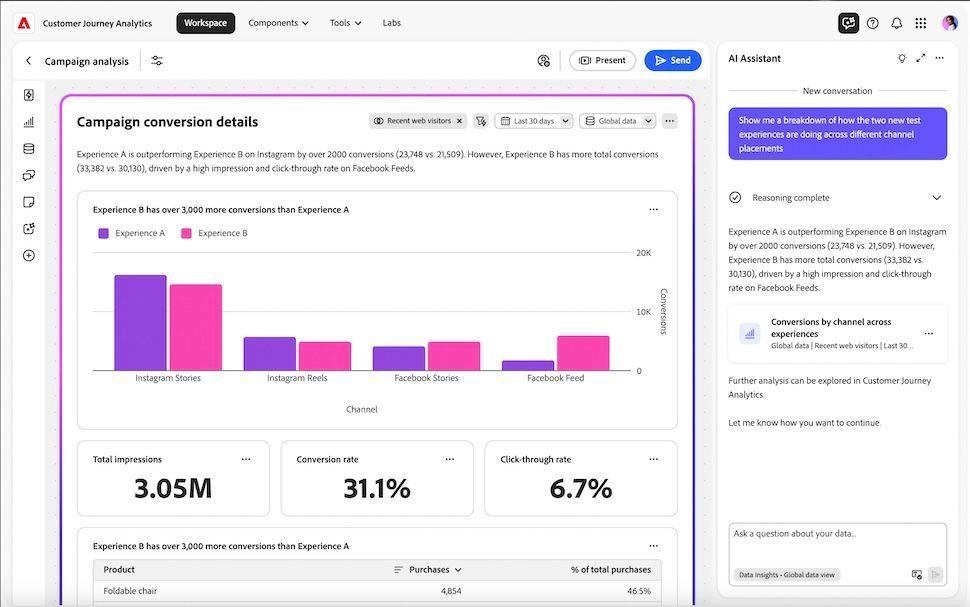
Task: Expand AI Assistant with the diagonal arrows icon
Action: pyautogui.click(x=920, y=58)
